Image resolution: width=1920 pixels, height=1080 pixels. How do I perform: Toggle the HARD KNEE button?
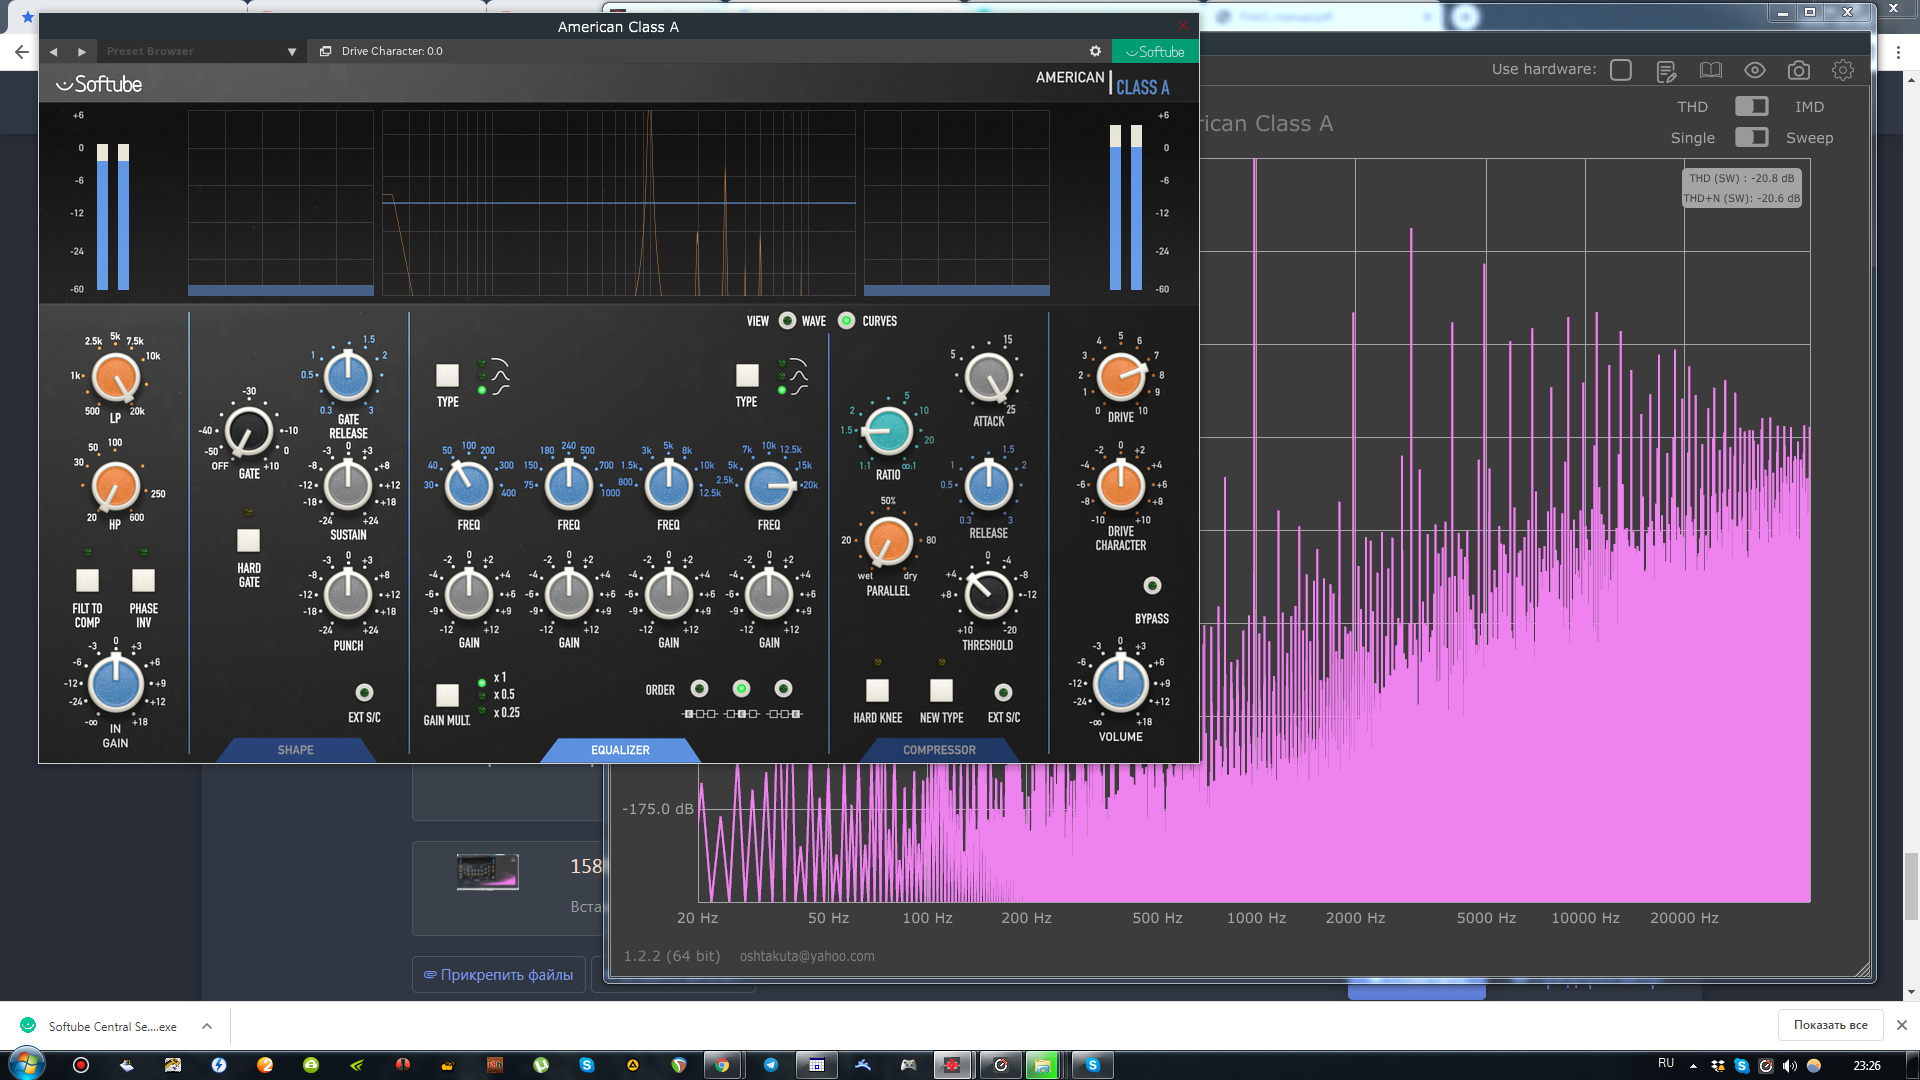tap(877, 690)
